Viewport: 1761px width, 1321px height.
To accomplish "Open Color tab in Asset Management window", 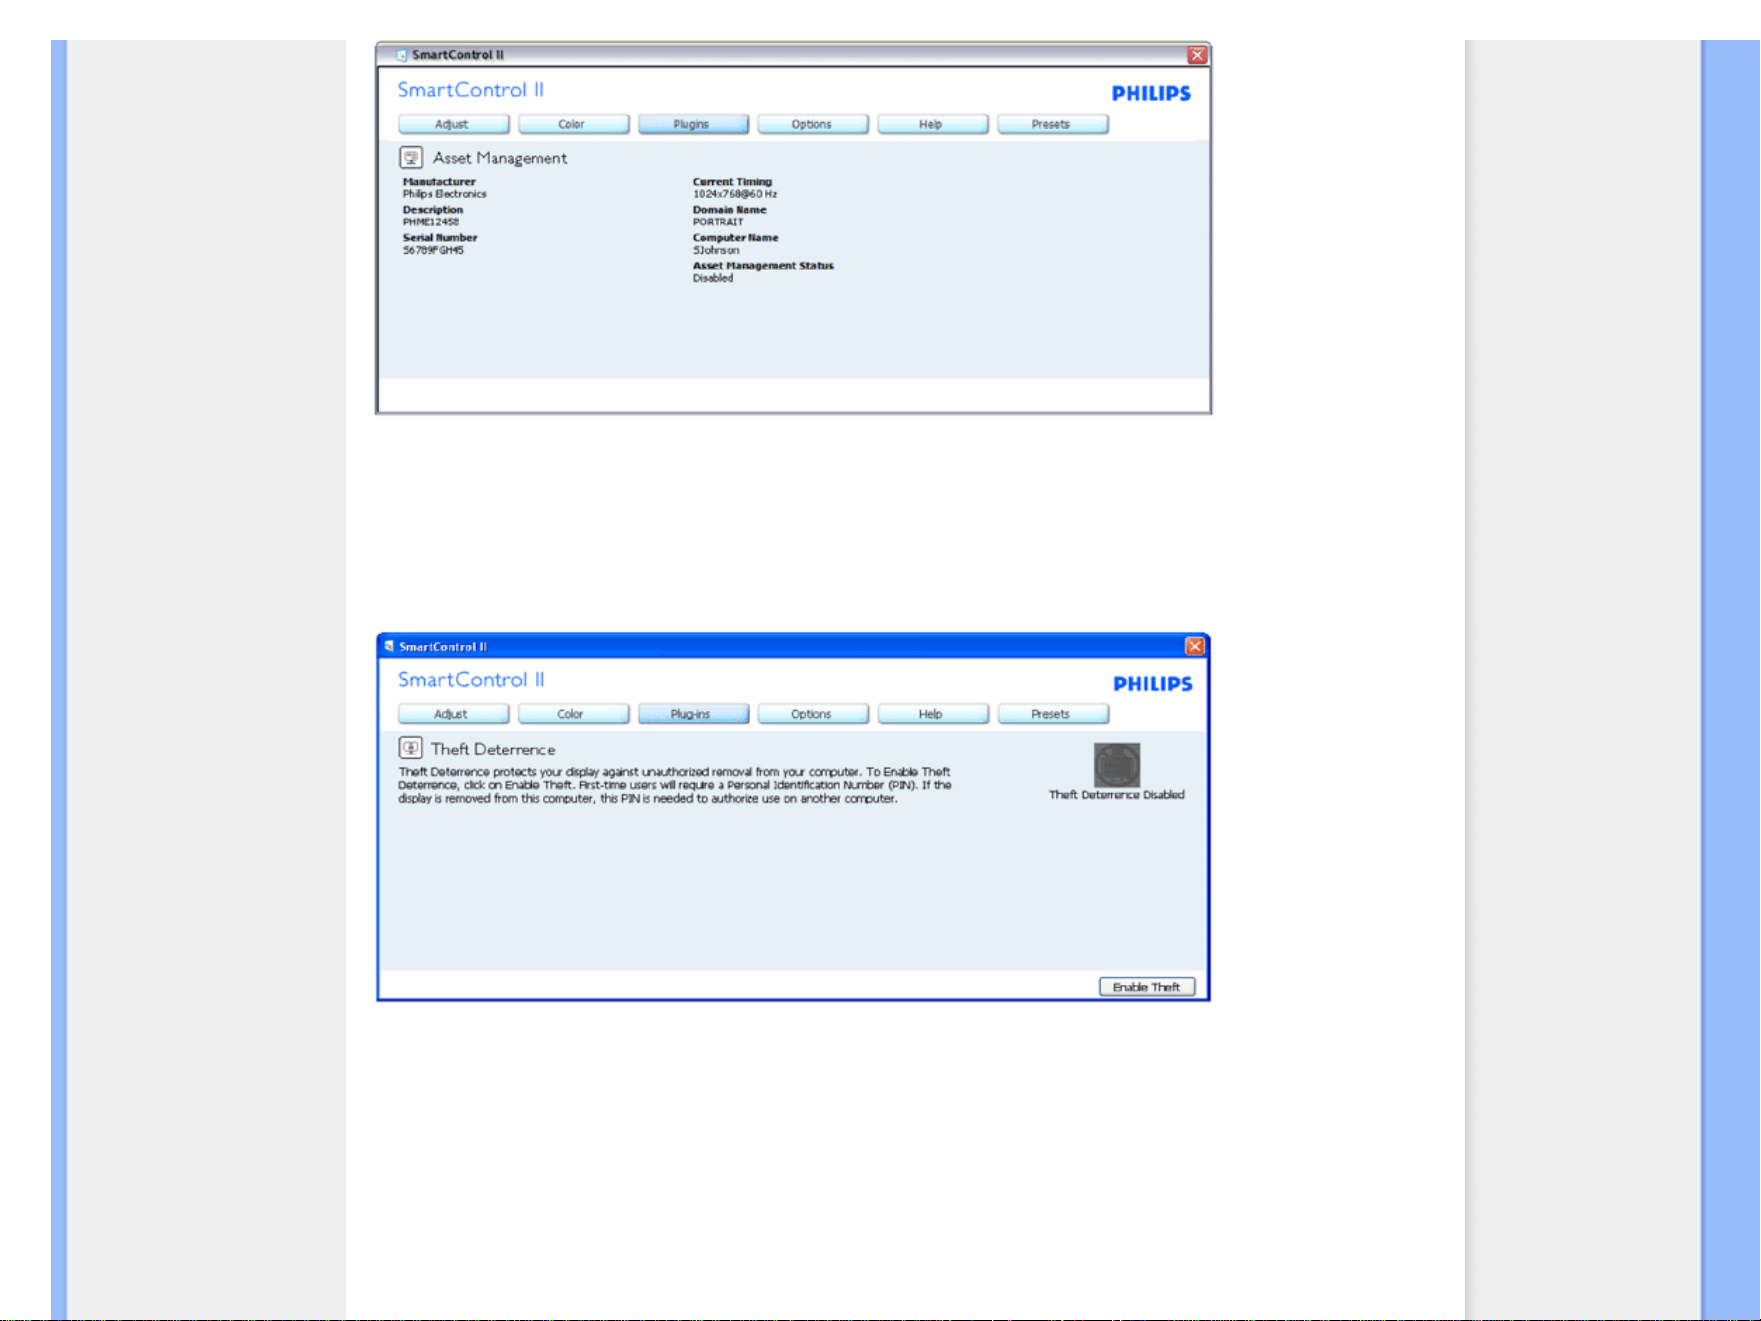I will click(573, 124).
